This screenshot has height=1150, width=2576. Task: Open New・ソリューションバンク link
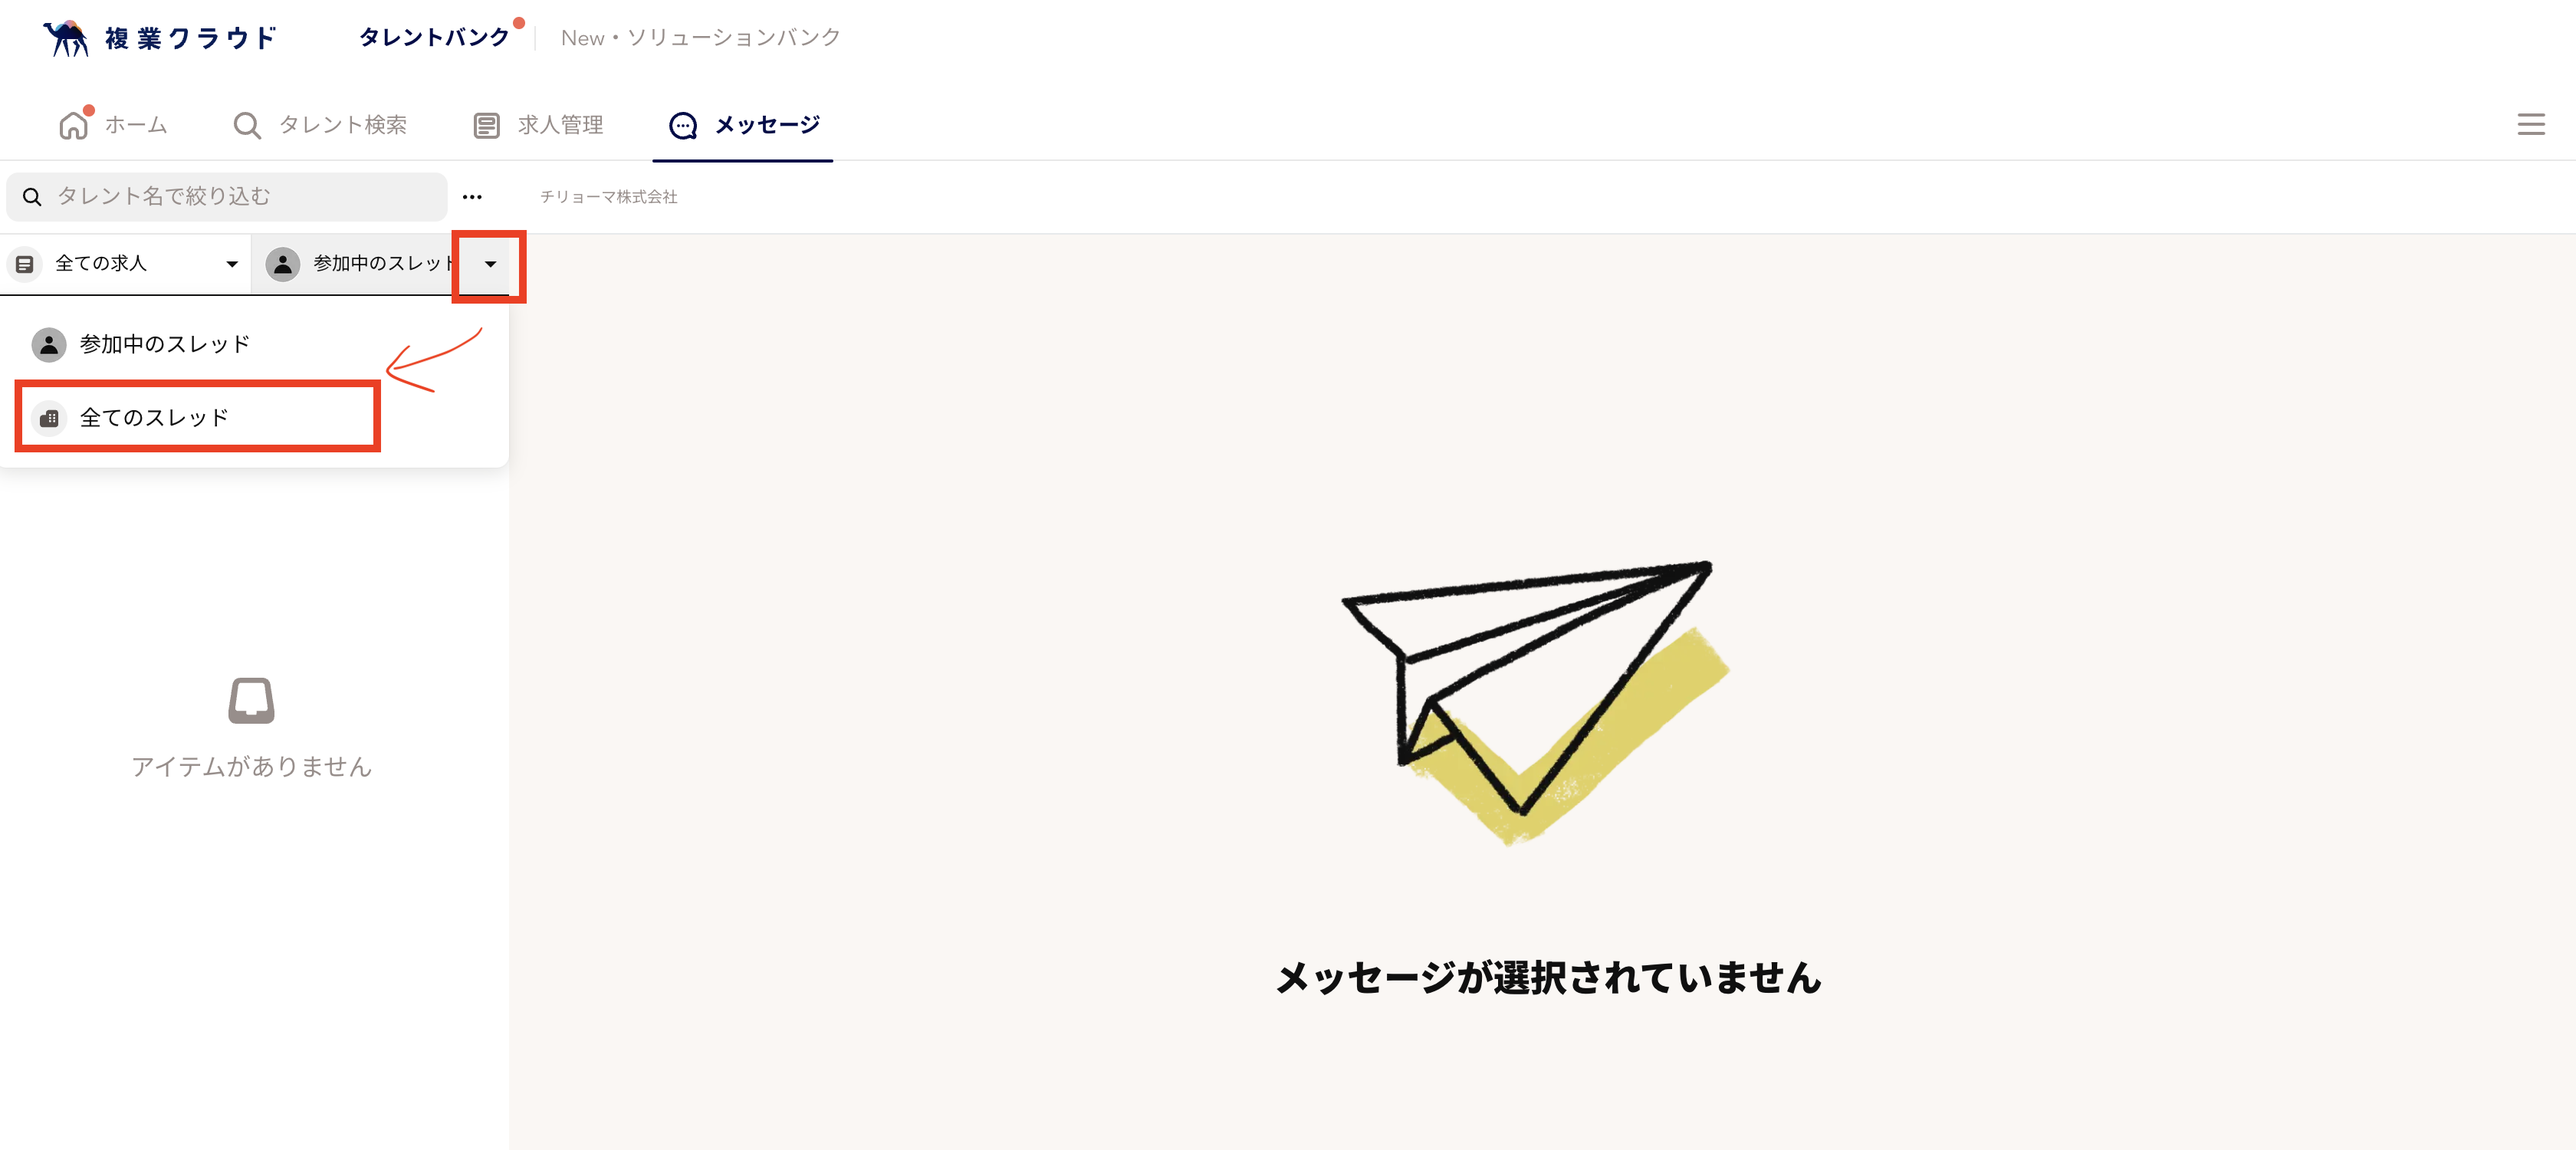coord(700,38)
